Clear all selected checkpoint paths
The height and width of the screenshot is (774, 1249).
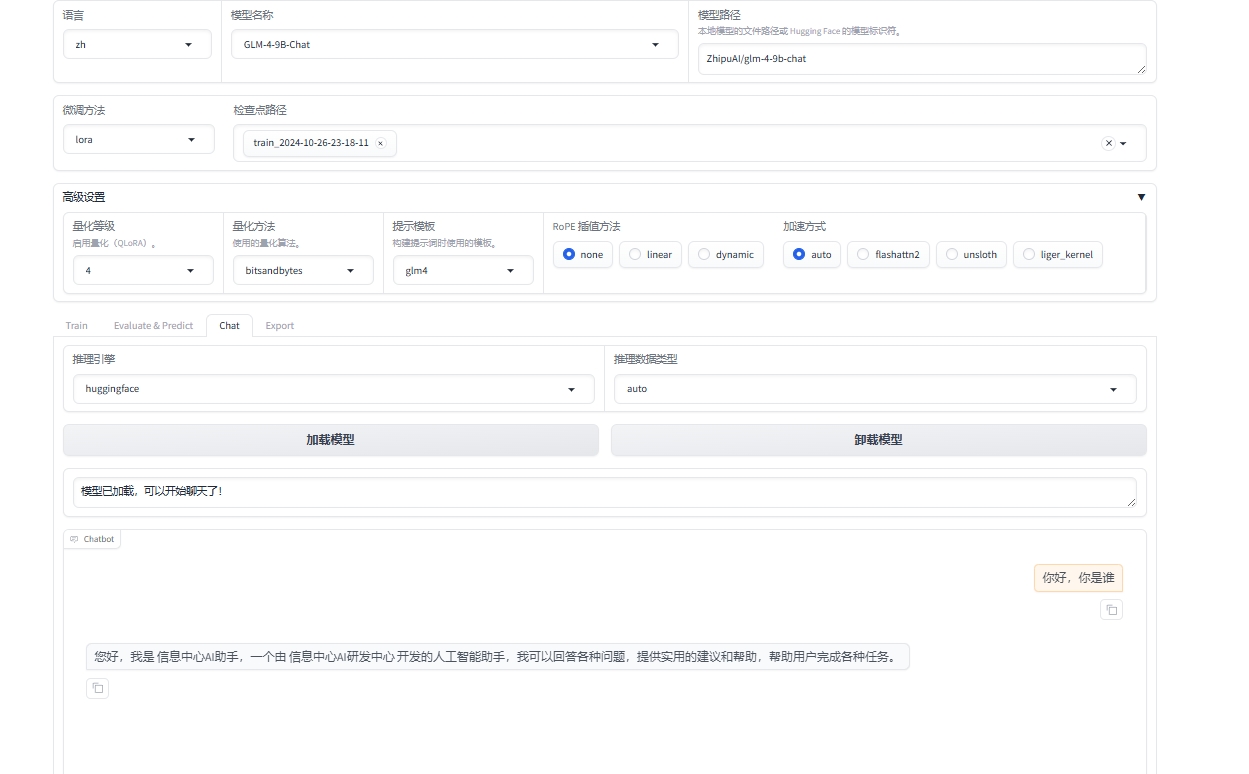[1108, 144]
